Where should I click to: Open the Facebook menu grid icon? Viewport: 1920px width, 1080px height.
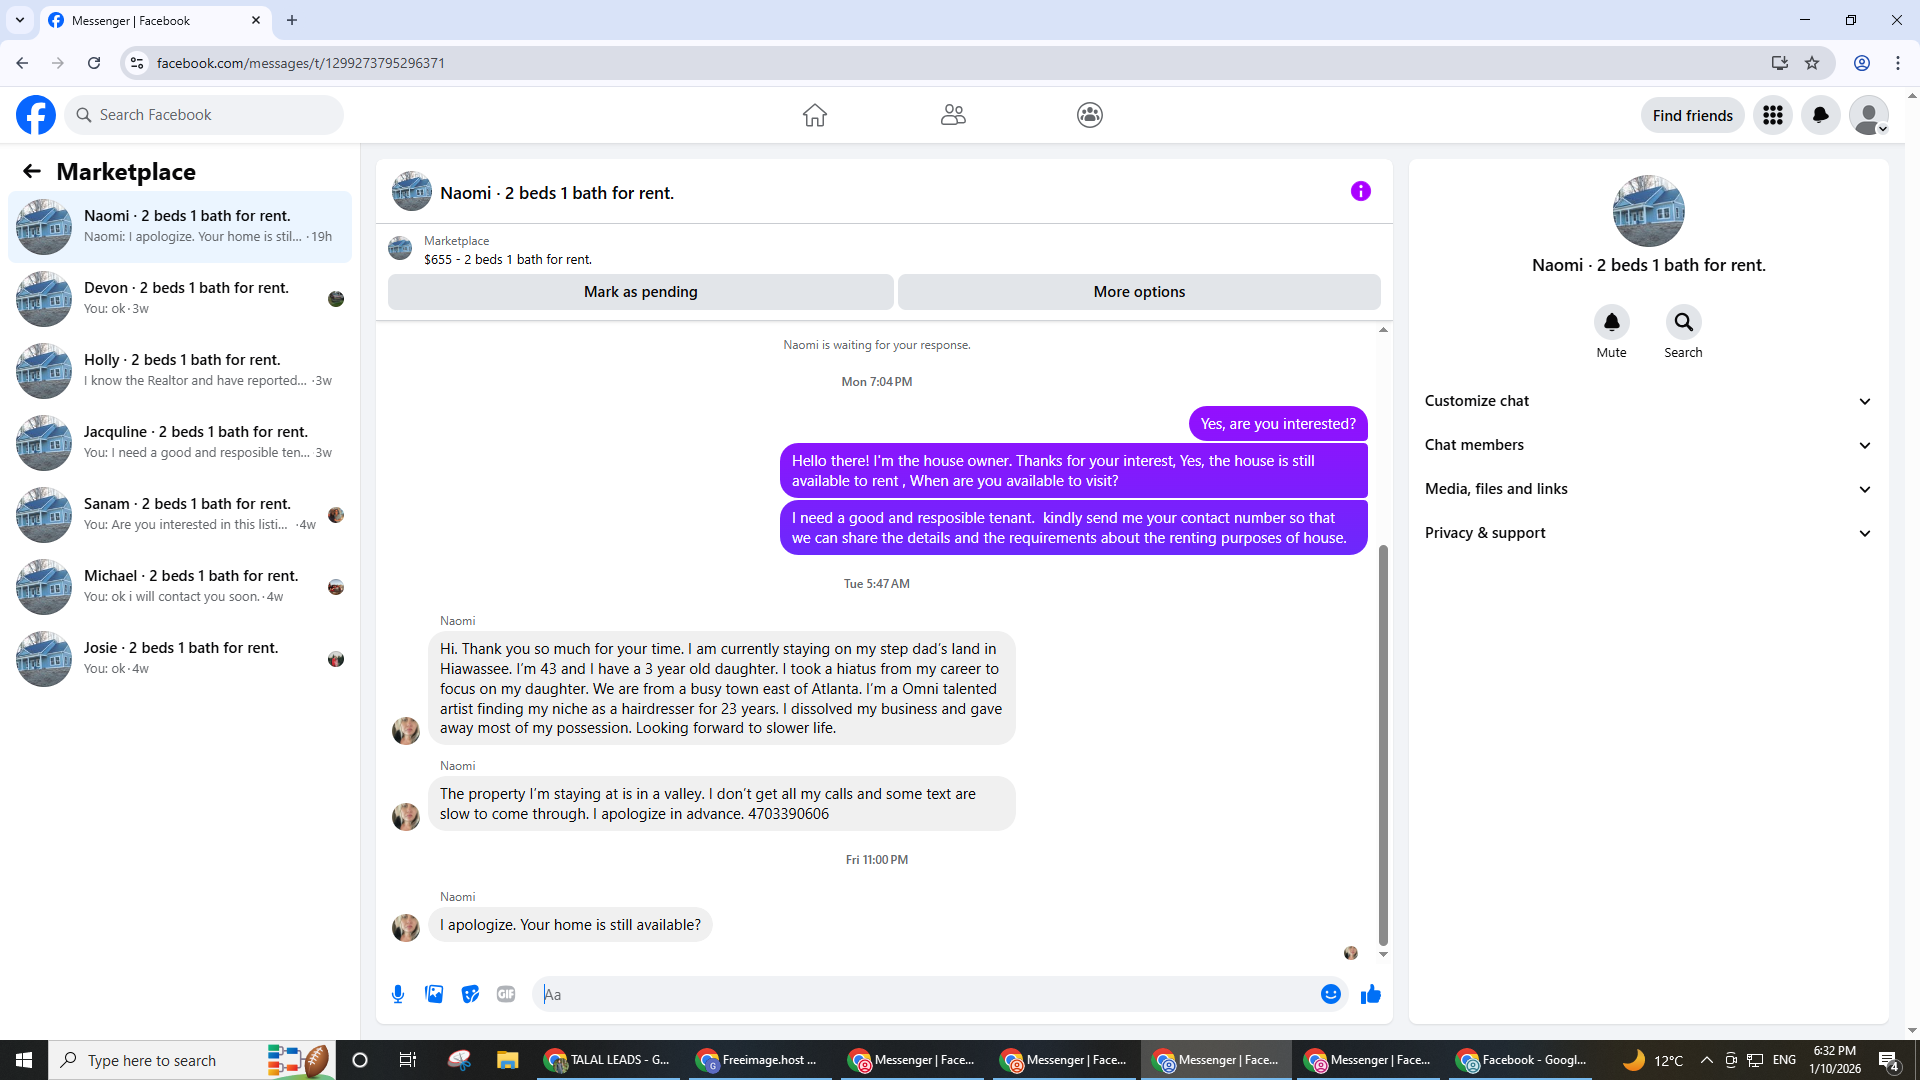[x=1772, y=115]
